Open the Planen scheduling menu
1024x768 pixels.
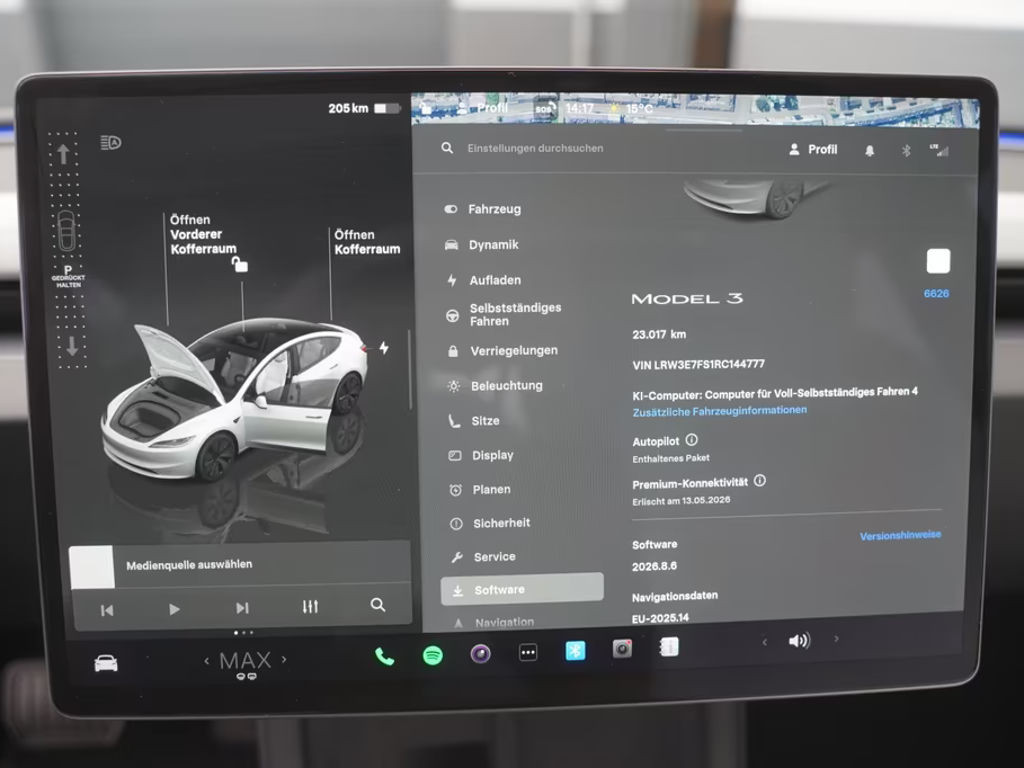click(x=480, y=489)
